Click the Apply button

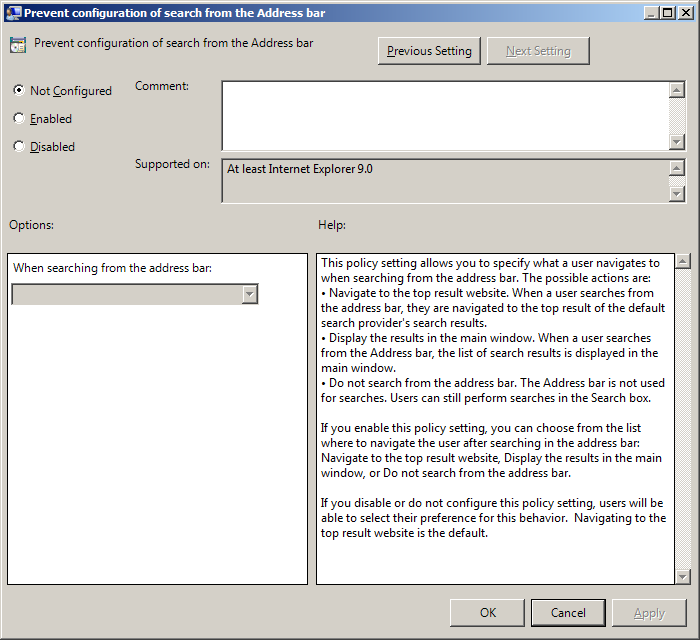pyautogui.click(x=649, y=612)
